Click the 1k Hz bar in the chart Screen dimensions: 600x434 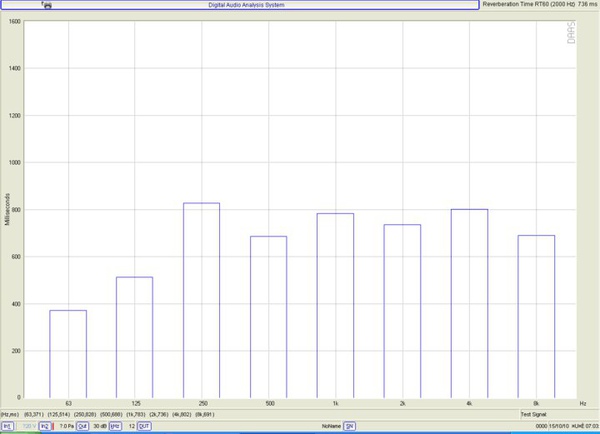tap(336, 305)
